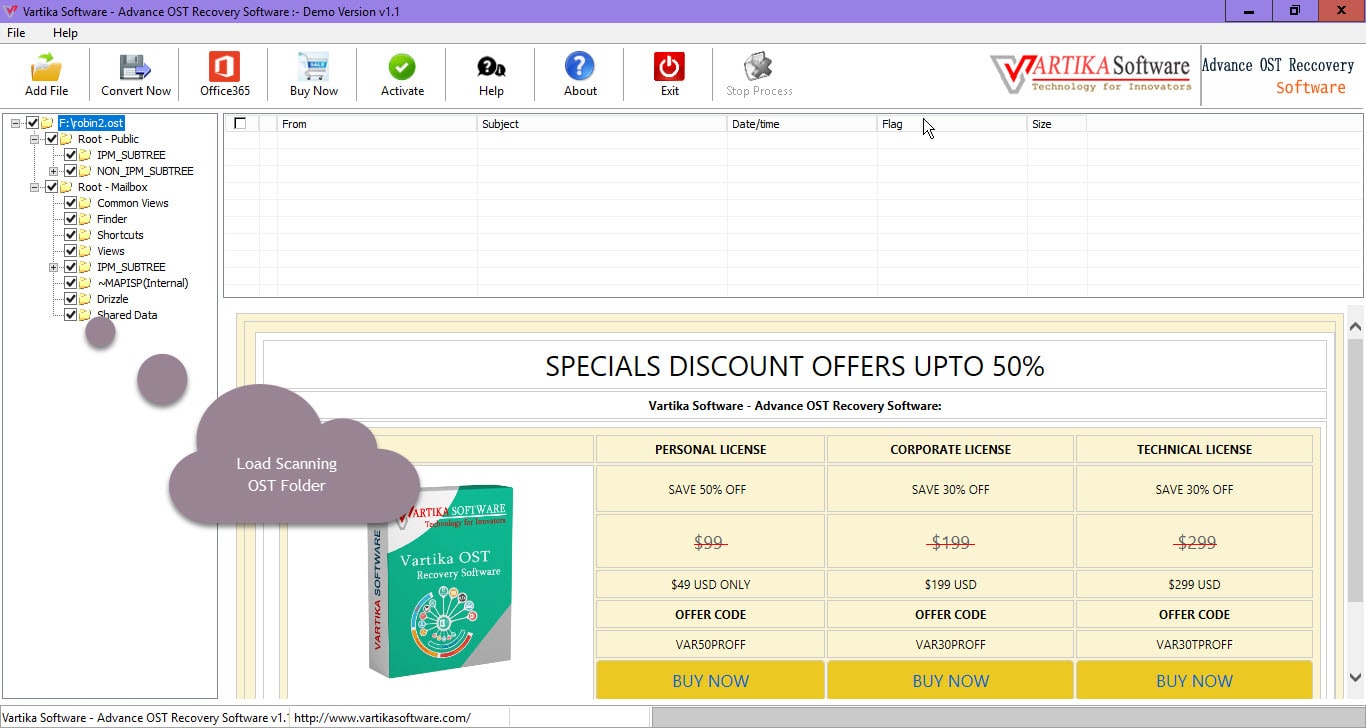Viewport: 1366px width, 728px height.
Task: Uncheck the Root - Public checkbox
Action: (52, 139)
